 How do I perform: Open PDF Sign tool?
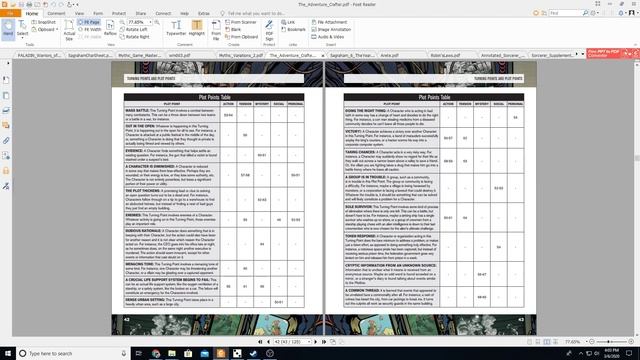(269, 30)
